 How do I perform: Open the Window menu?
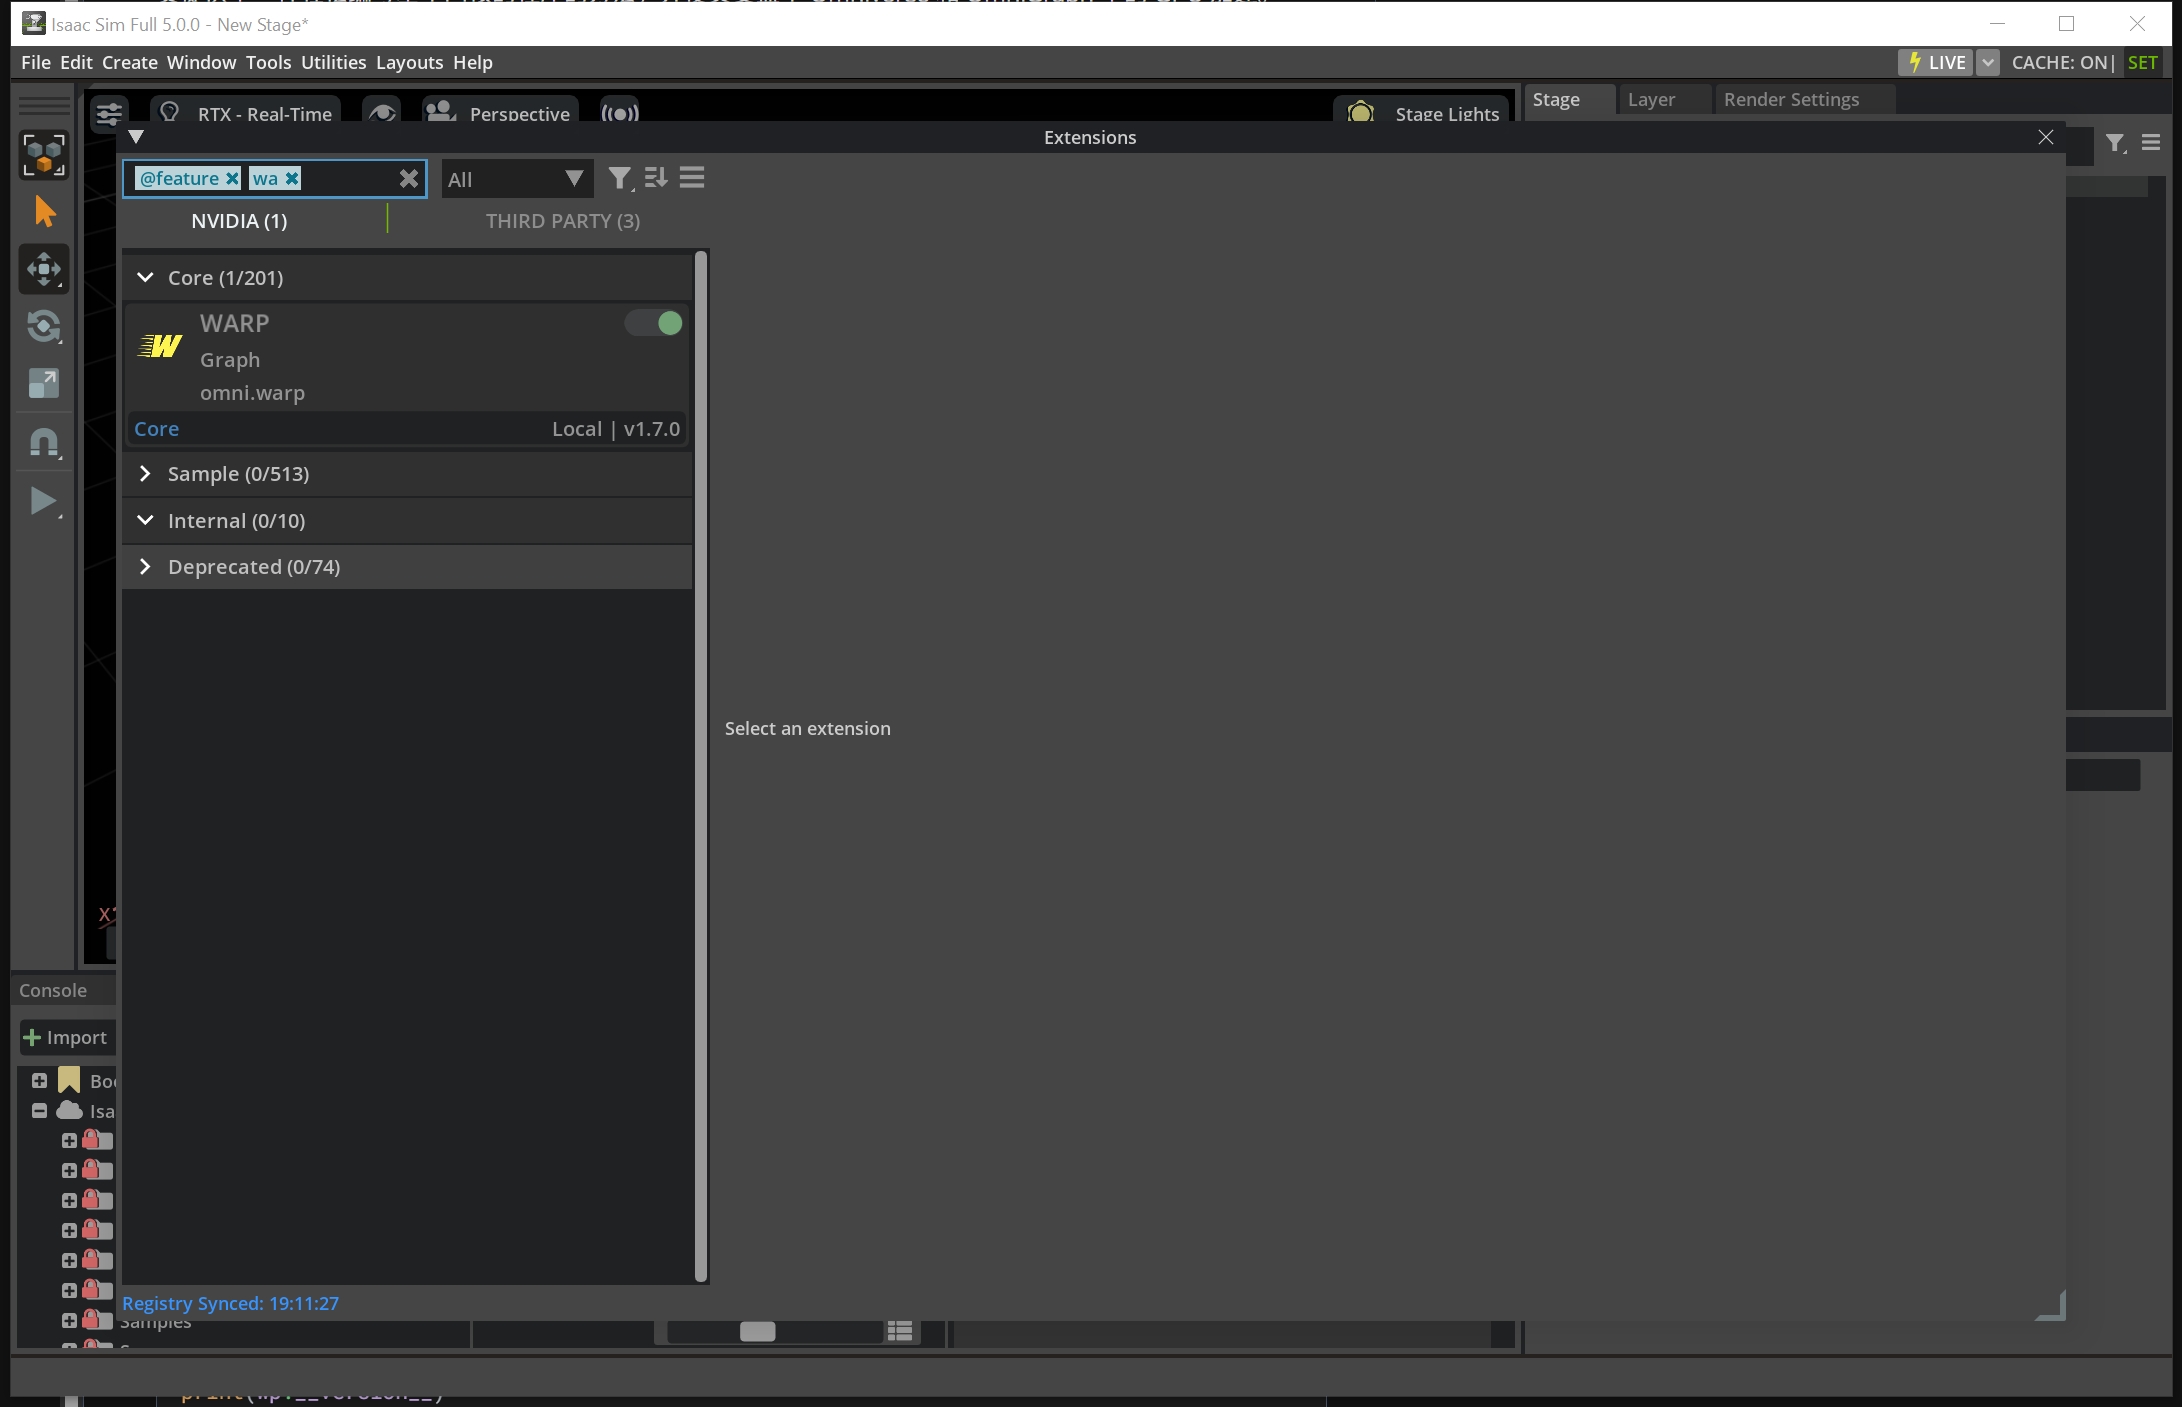[x=200, y=62]
